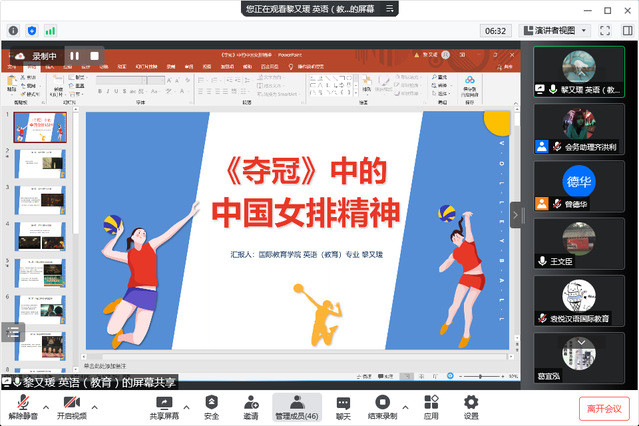Open the 设置 settings gear
Image resolution: width=639 pixels, height=426 pixels.
(471, 402)
